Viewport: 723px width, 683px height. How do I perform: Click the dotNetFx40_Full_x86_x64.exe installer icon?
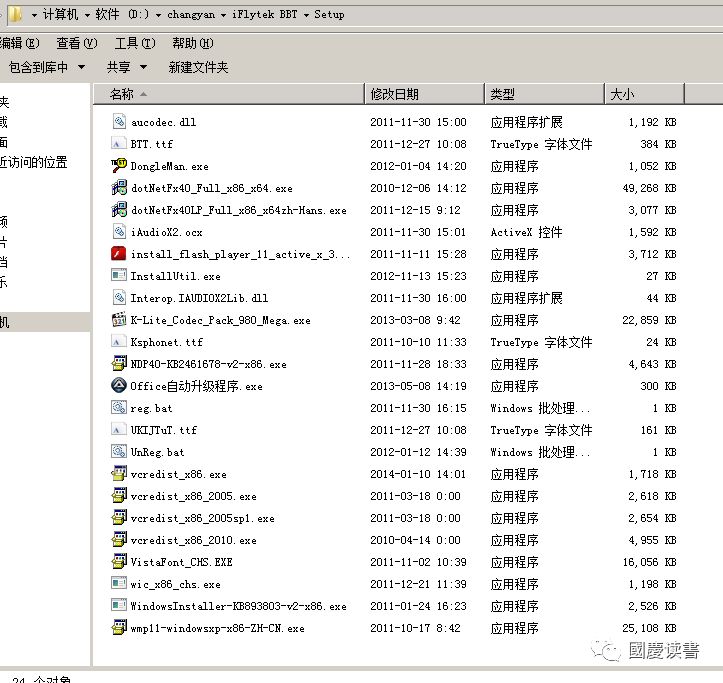(119, 188)
